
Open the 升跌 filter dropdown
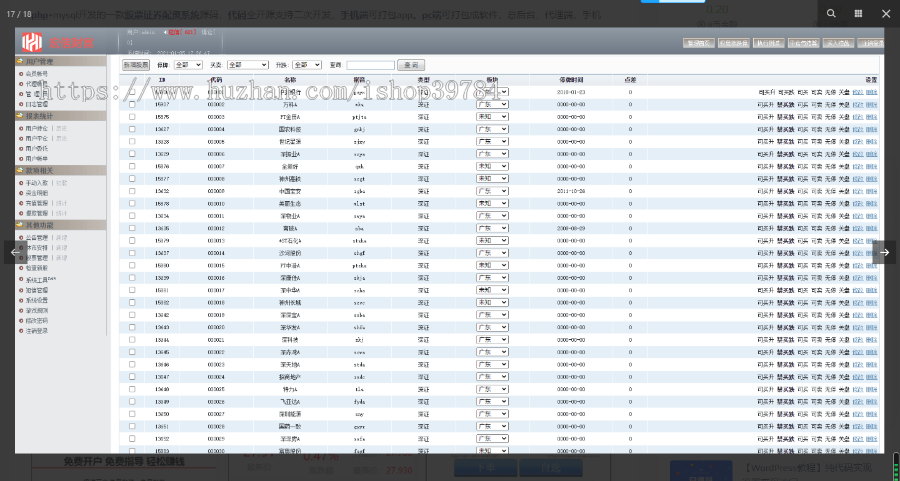[x=305, y=64]
